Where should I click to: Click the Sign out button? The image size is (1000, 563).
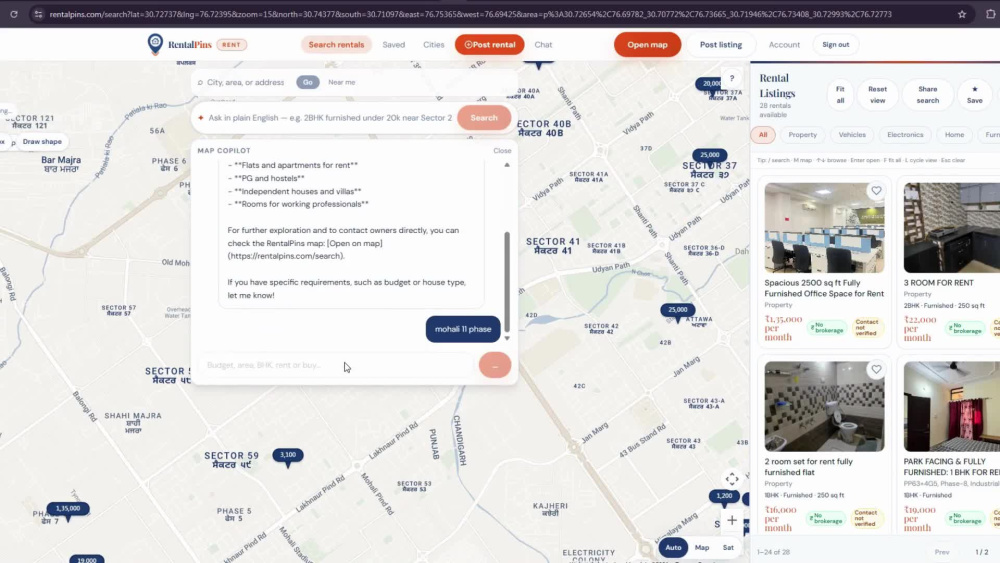tap(835, 45)
